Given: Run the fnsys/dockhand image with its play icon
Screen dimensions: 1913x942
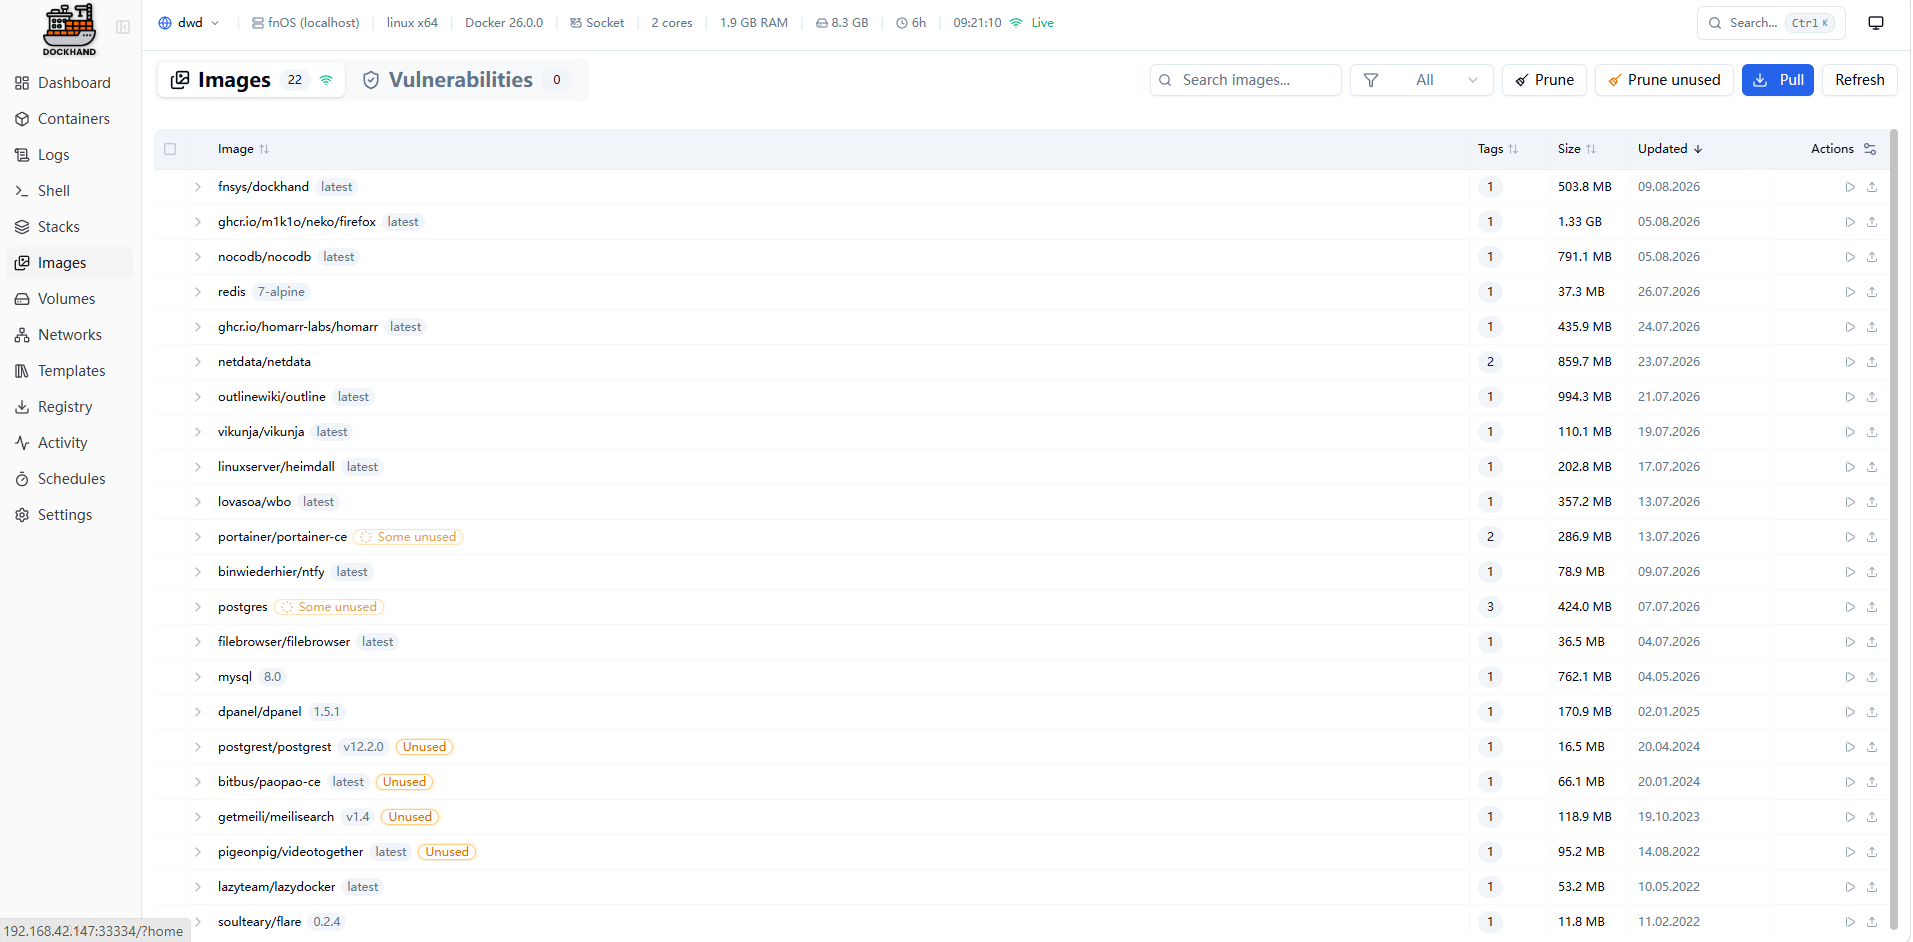Looking at the screenshot, I should point(1850,187).
